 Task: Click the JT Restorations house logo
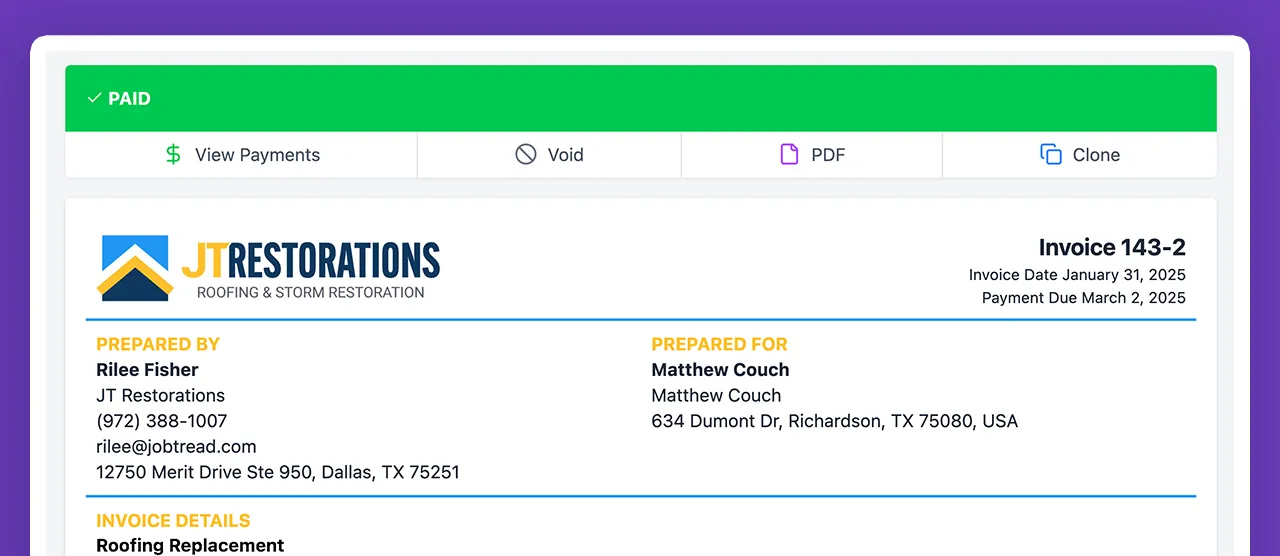(x=135, y=268)
